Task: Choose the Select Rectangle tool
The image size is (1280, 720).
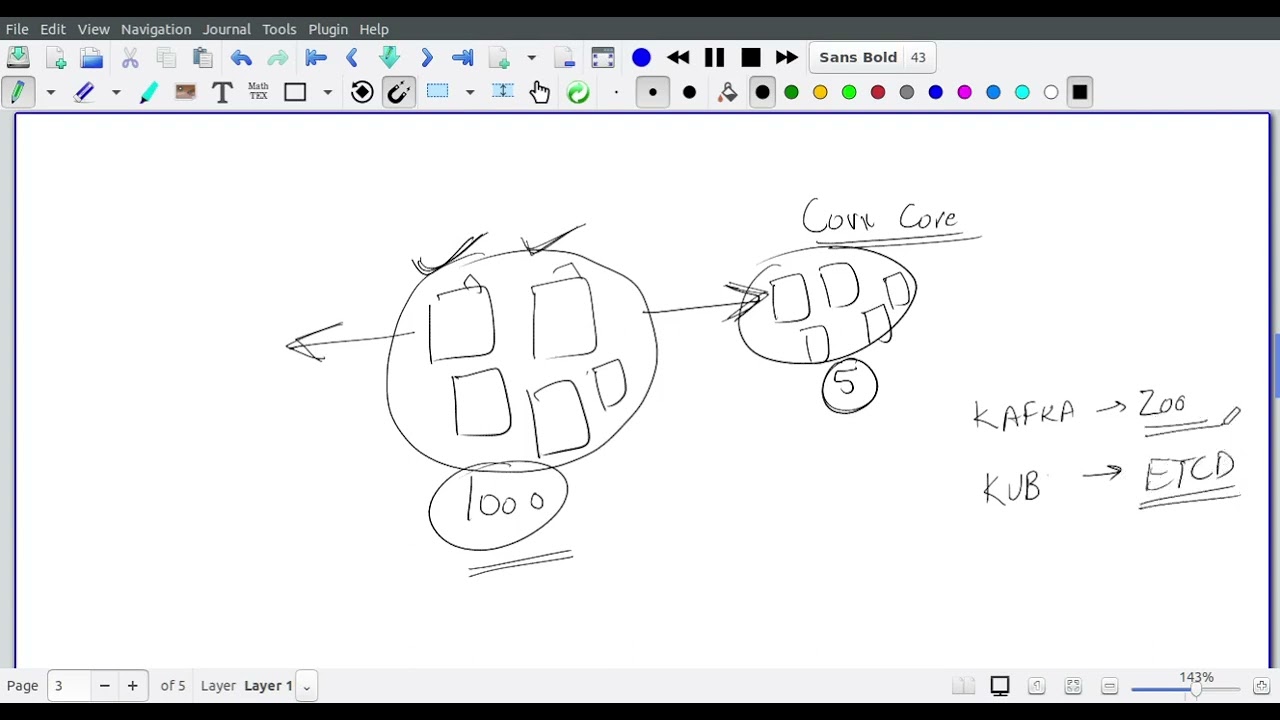Action: pos(437,92)
